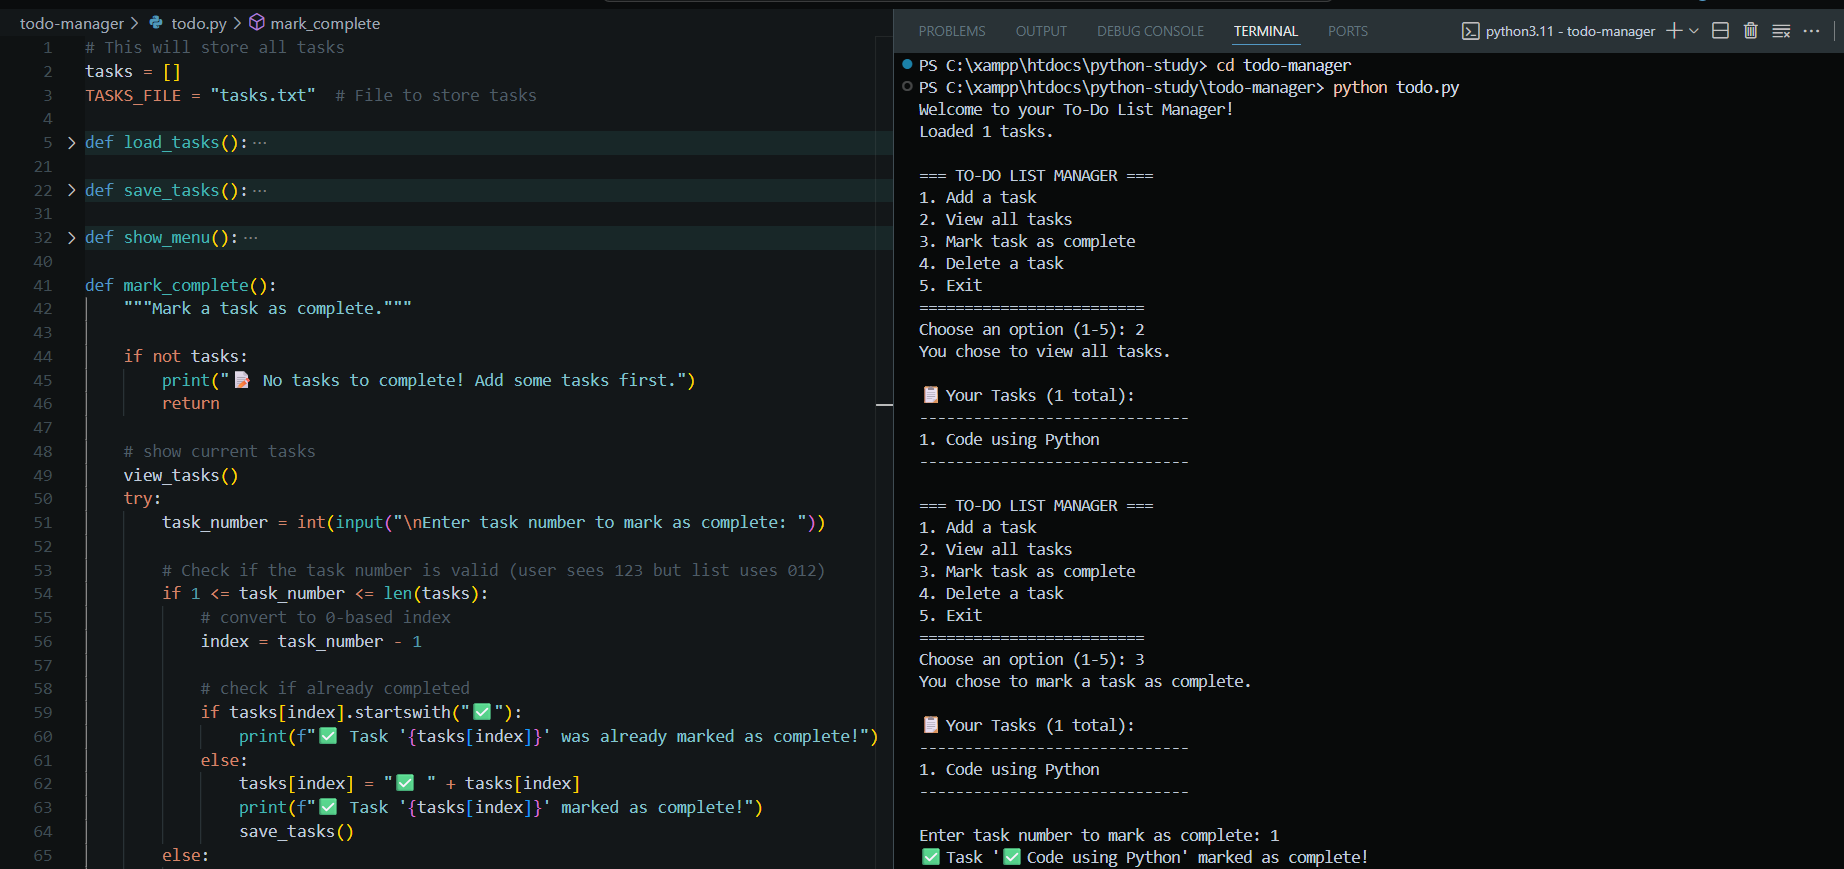Open the OUTPUT tab
Viewport: 1844px width, 869px height.
(x=1041, y=31)
